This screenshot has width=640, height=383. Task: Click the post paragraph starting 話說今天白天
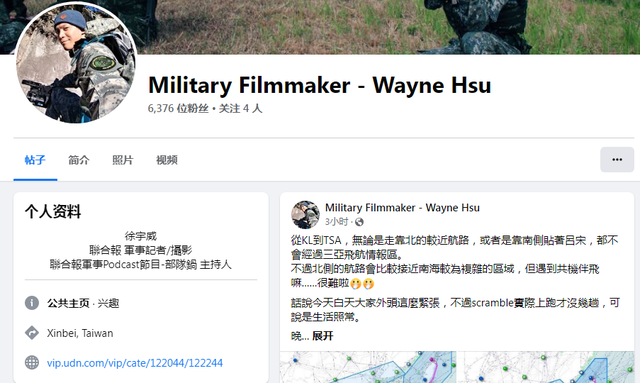(455, 310)
